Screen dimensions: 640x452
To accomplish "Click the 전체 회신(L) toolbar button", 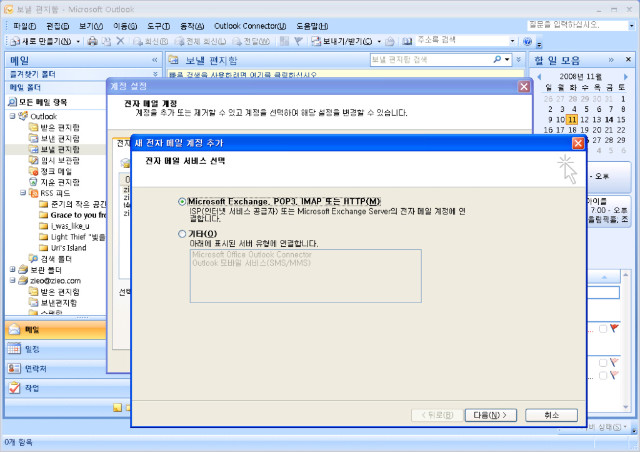I will tap(200, 41).
